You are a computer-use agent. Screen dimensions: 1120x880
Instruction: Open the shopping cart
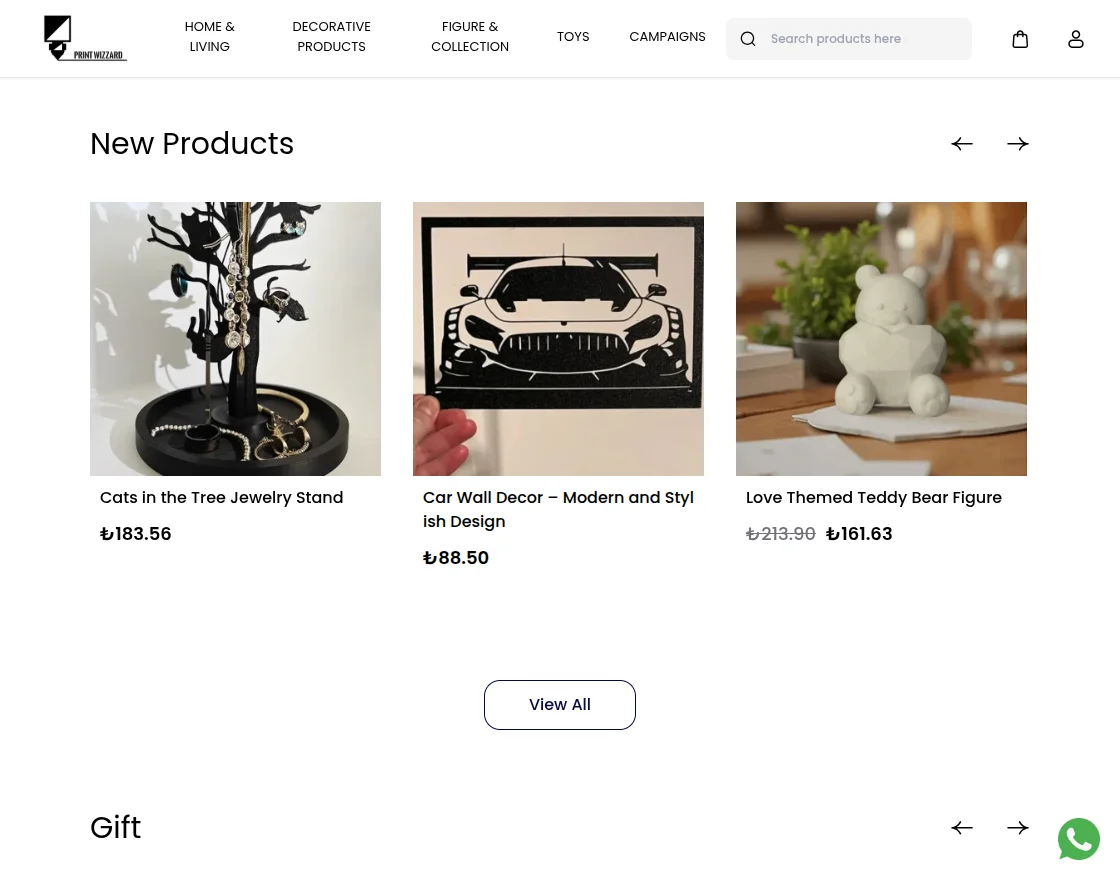(x=1020, y=38)
